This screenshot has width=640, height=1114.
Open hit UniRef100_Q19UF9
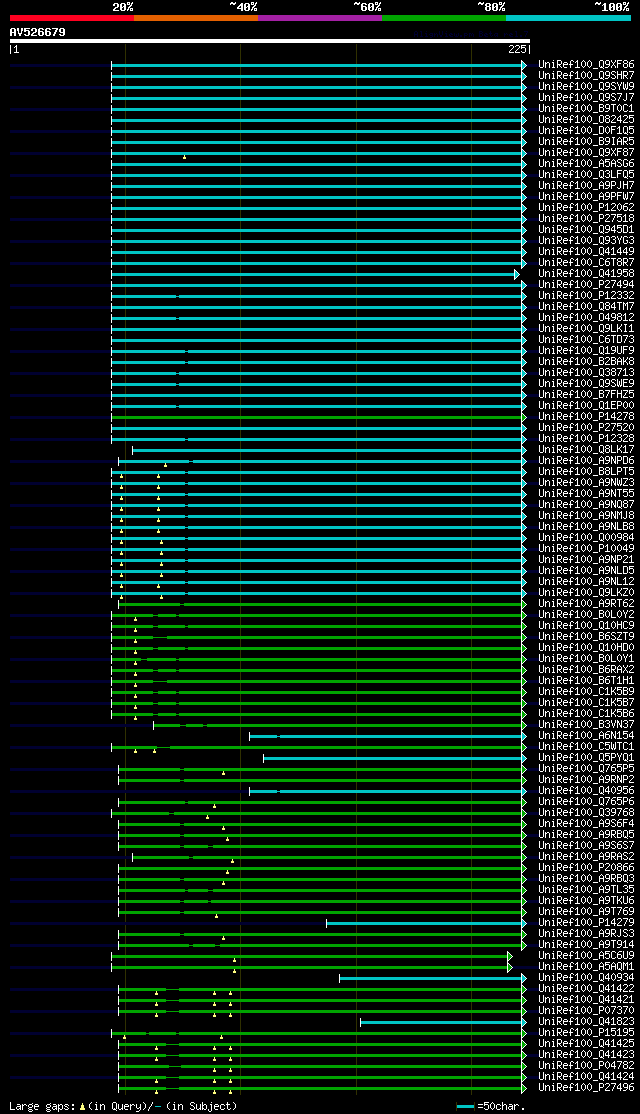[586, 351]
